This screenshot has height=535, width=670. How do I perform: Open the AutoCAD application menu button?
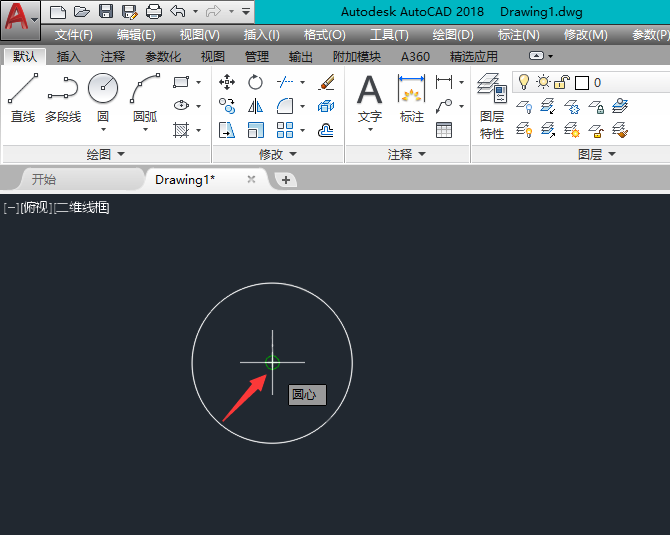point(21,20)
